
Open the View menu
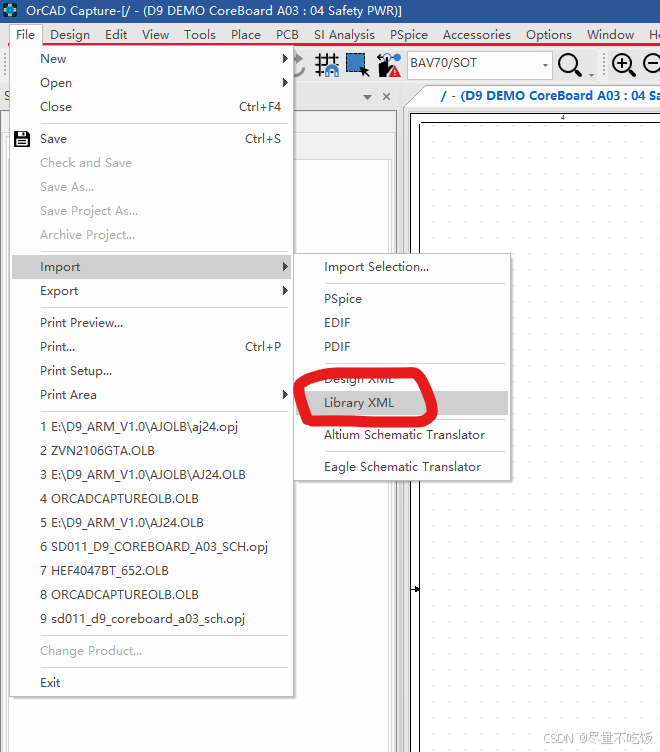(x=155, y=35)
